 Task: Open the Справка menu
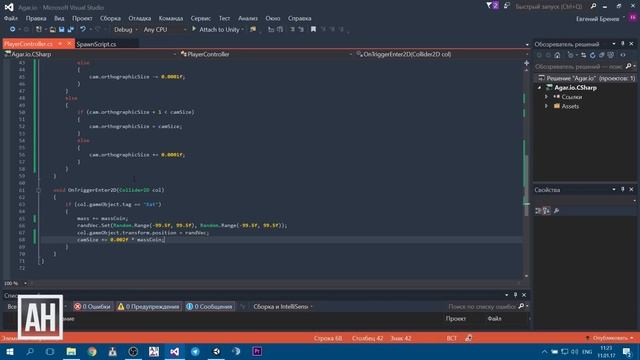(x=300, y=18)
